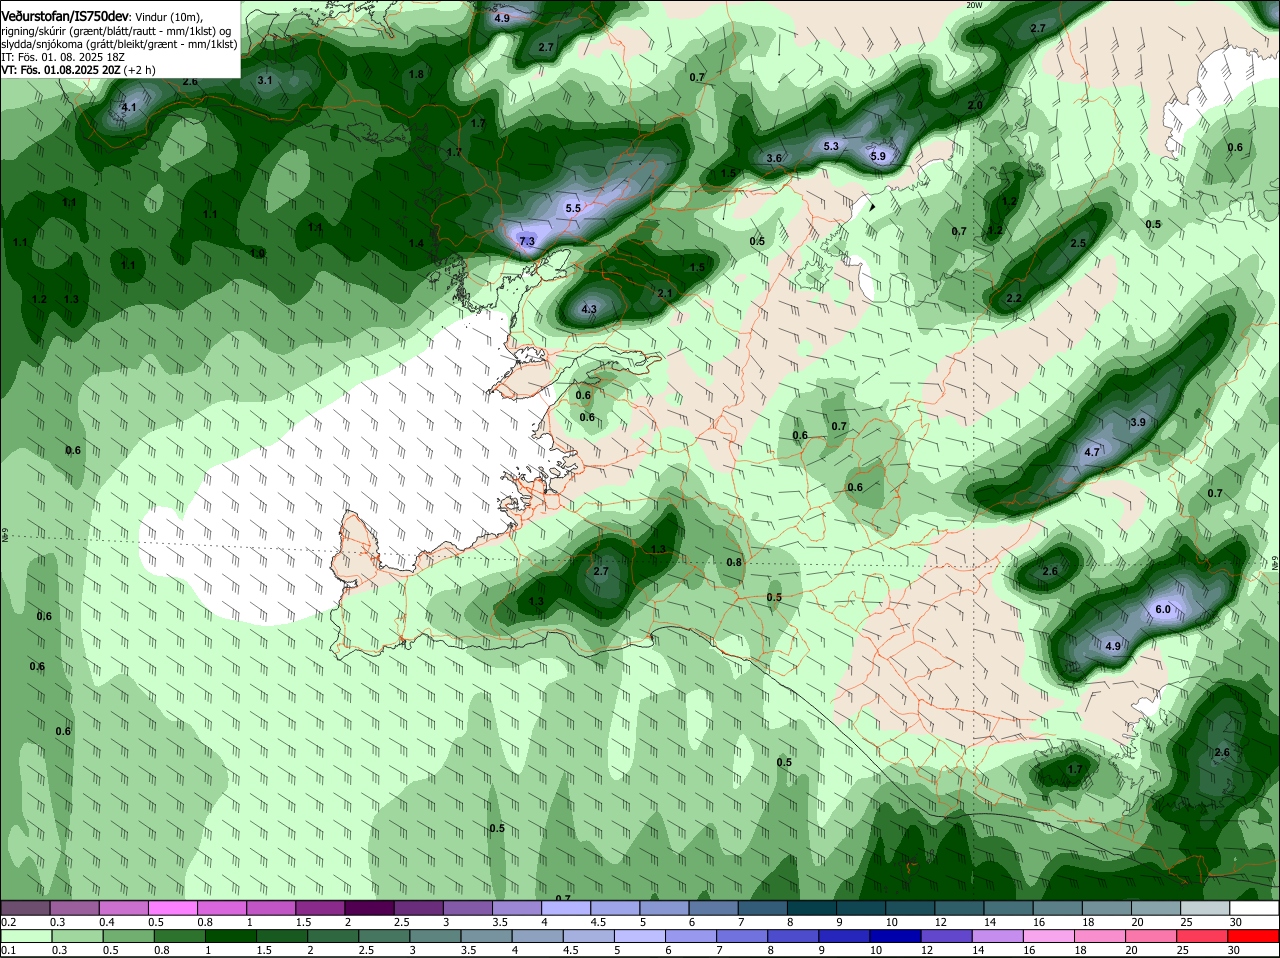Click the IT: Fös. 01. 08. 2025 18Z line
Image resolution: width=1280 pixels, height=958 pixels.
coord(63,57)
